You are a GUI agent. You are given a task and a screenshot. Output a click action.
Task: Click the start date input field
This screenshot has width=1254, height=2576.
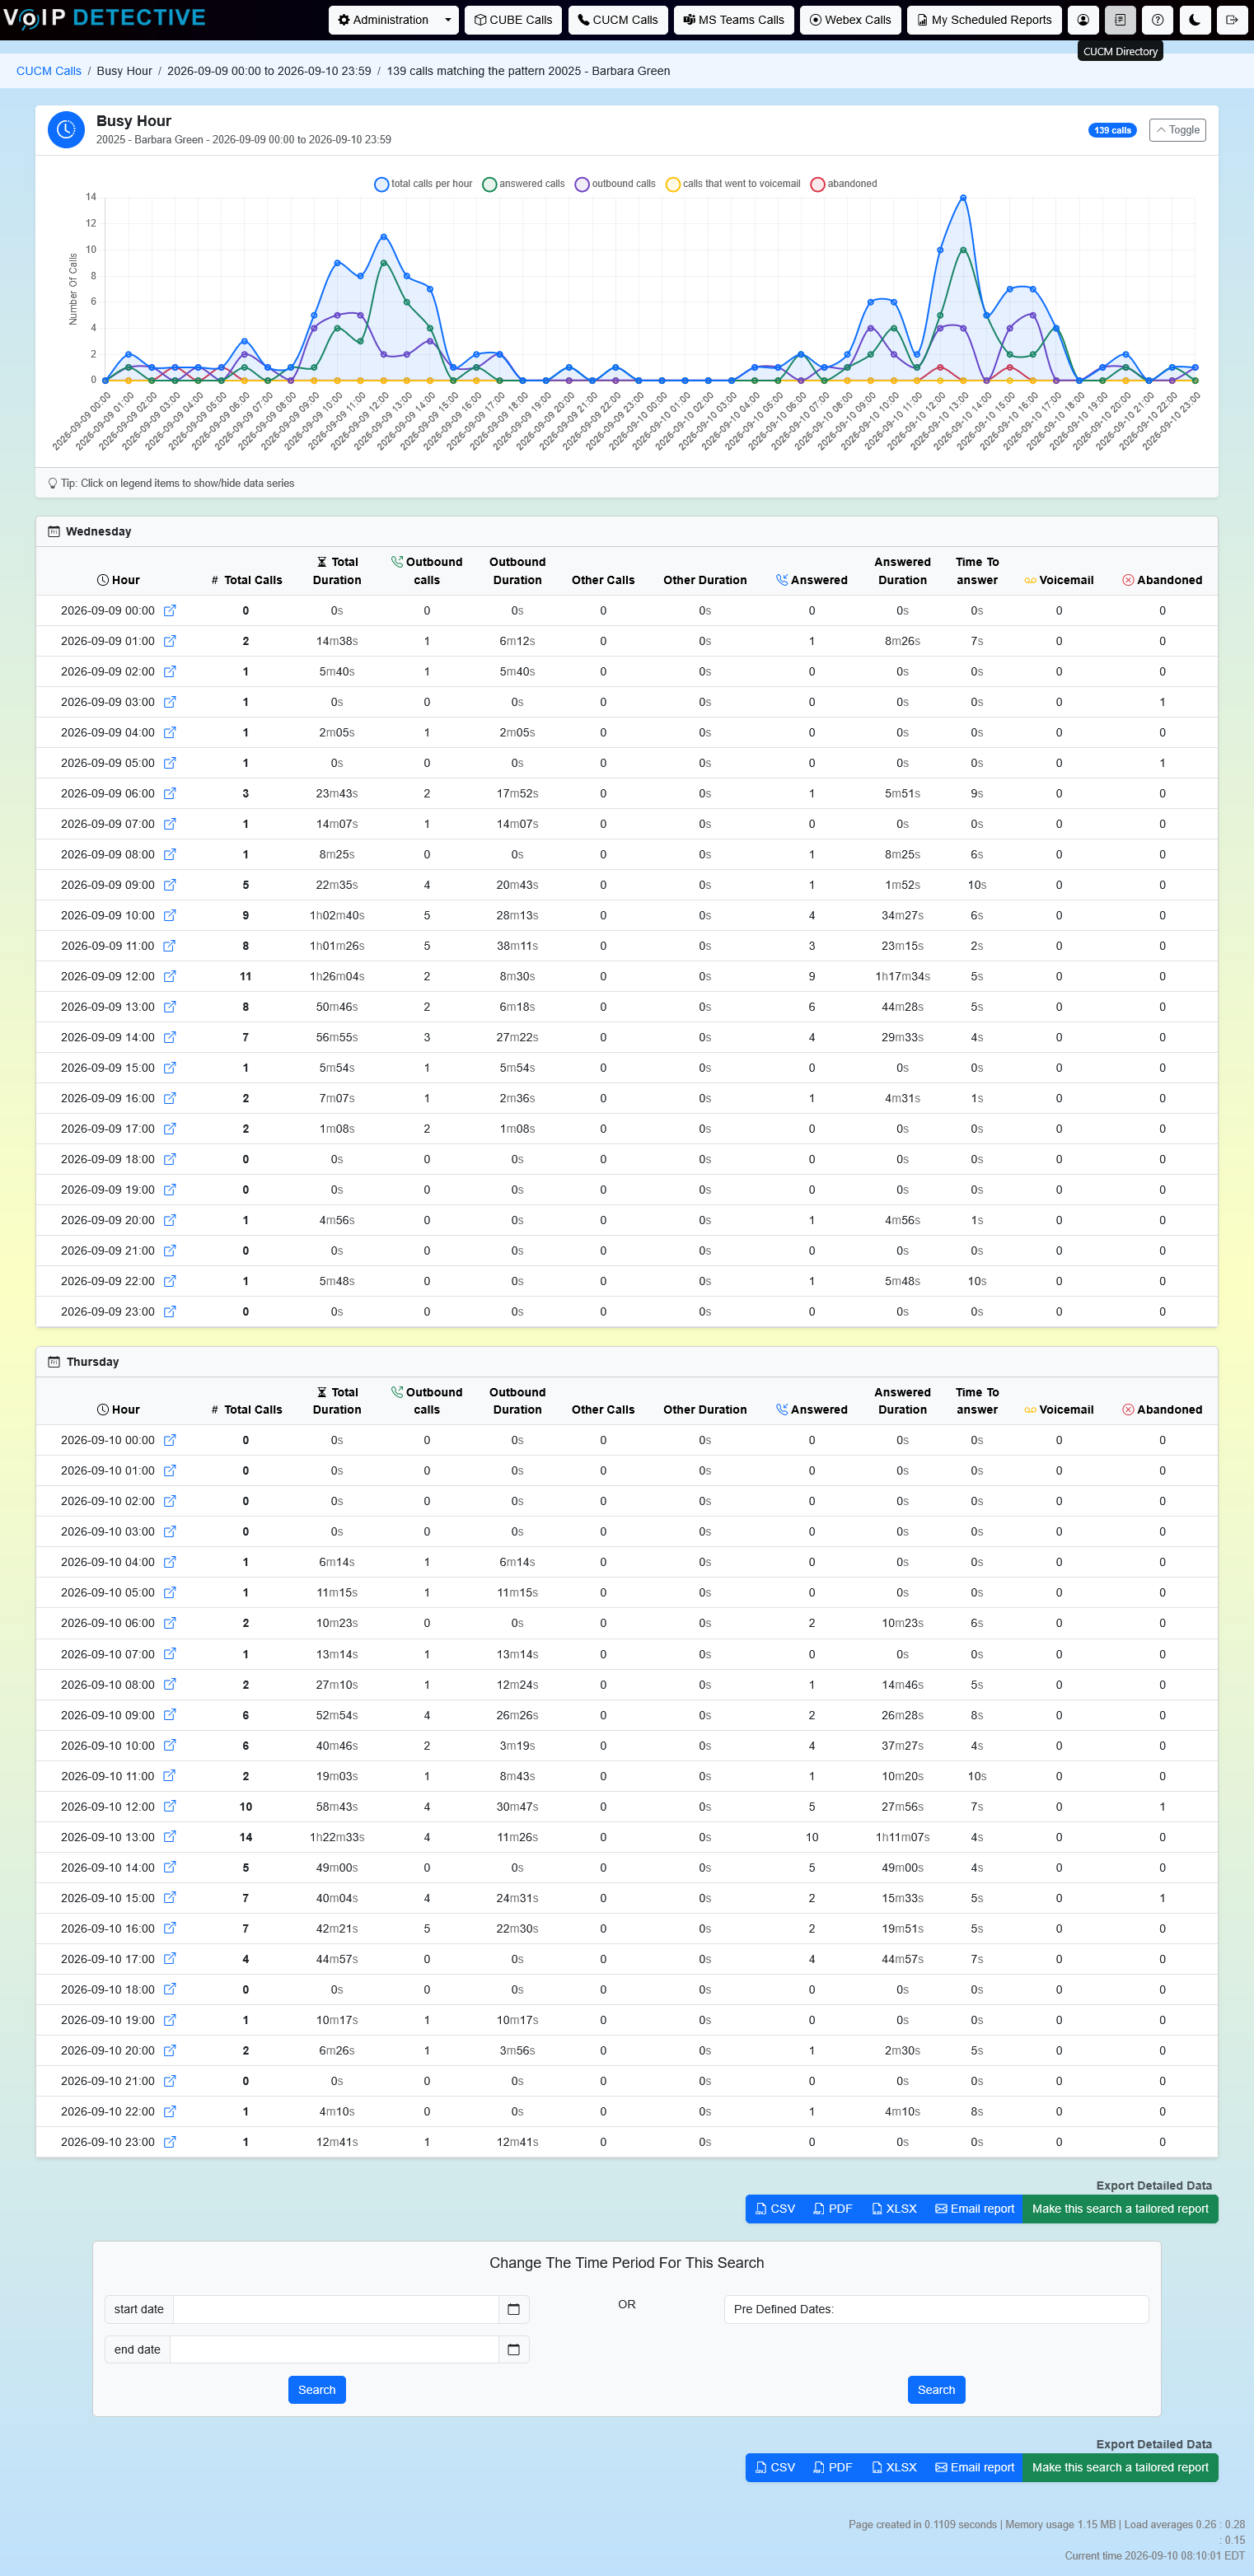[x=336, y=2309]
